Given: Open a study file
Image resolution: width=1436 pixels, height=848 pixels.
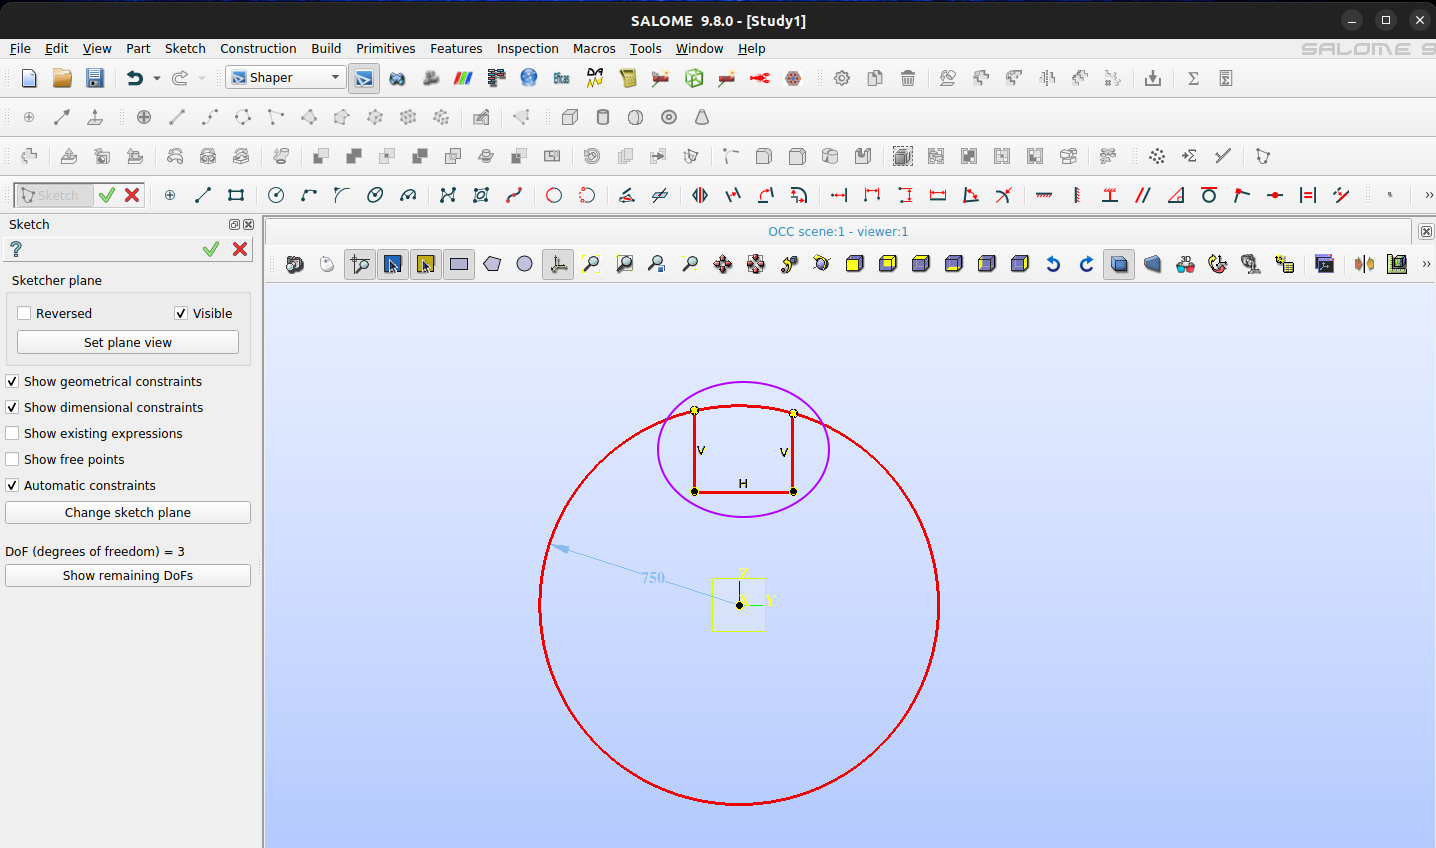Looking at the screenshot, I should [62, 78].
